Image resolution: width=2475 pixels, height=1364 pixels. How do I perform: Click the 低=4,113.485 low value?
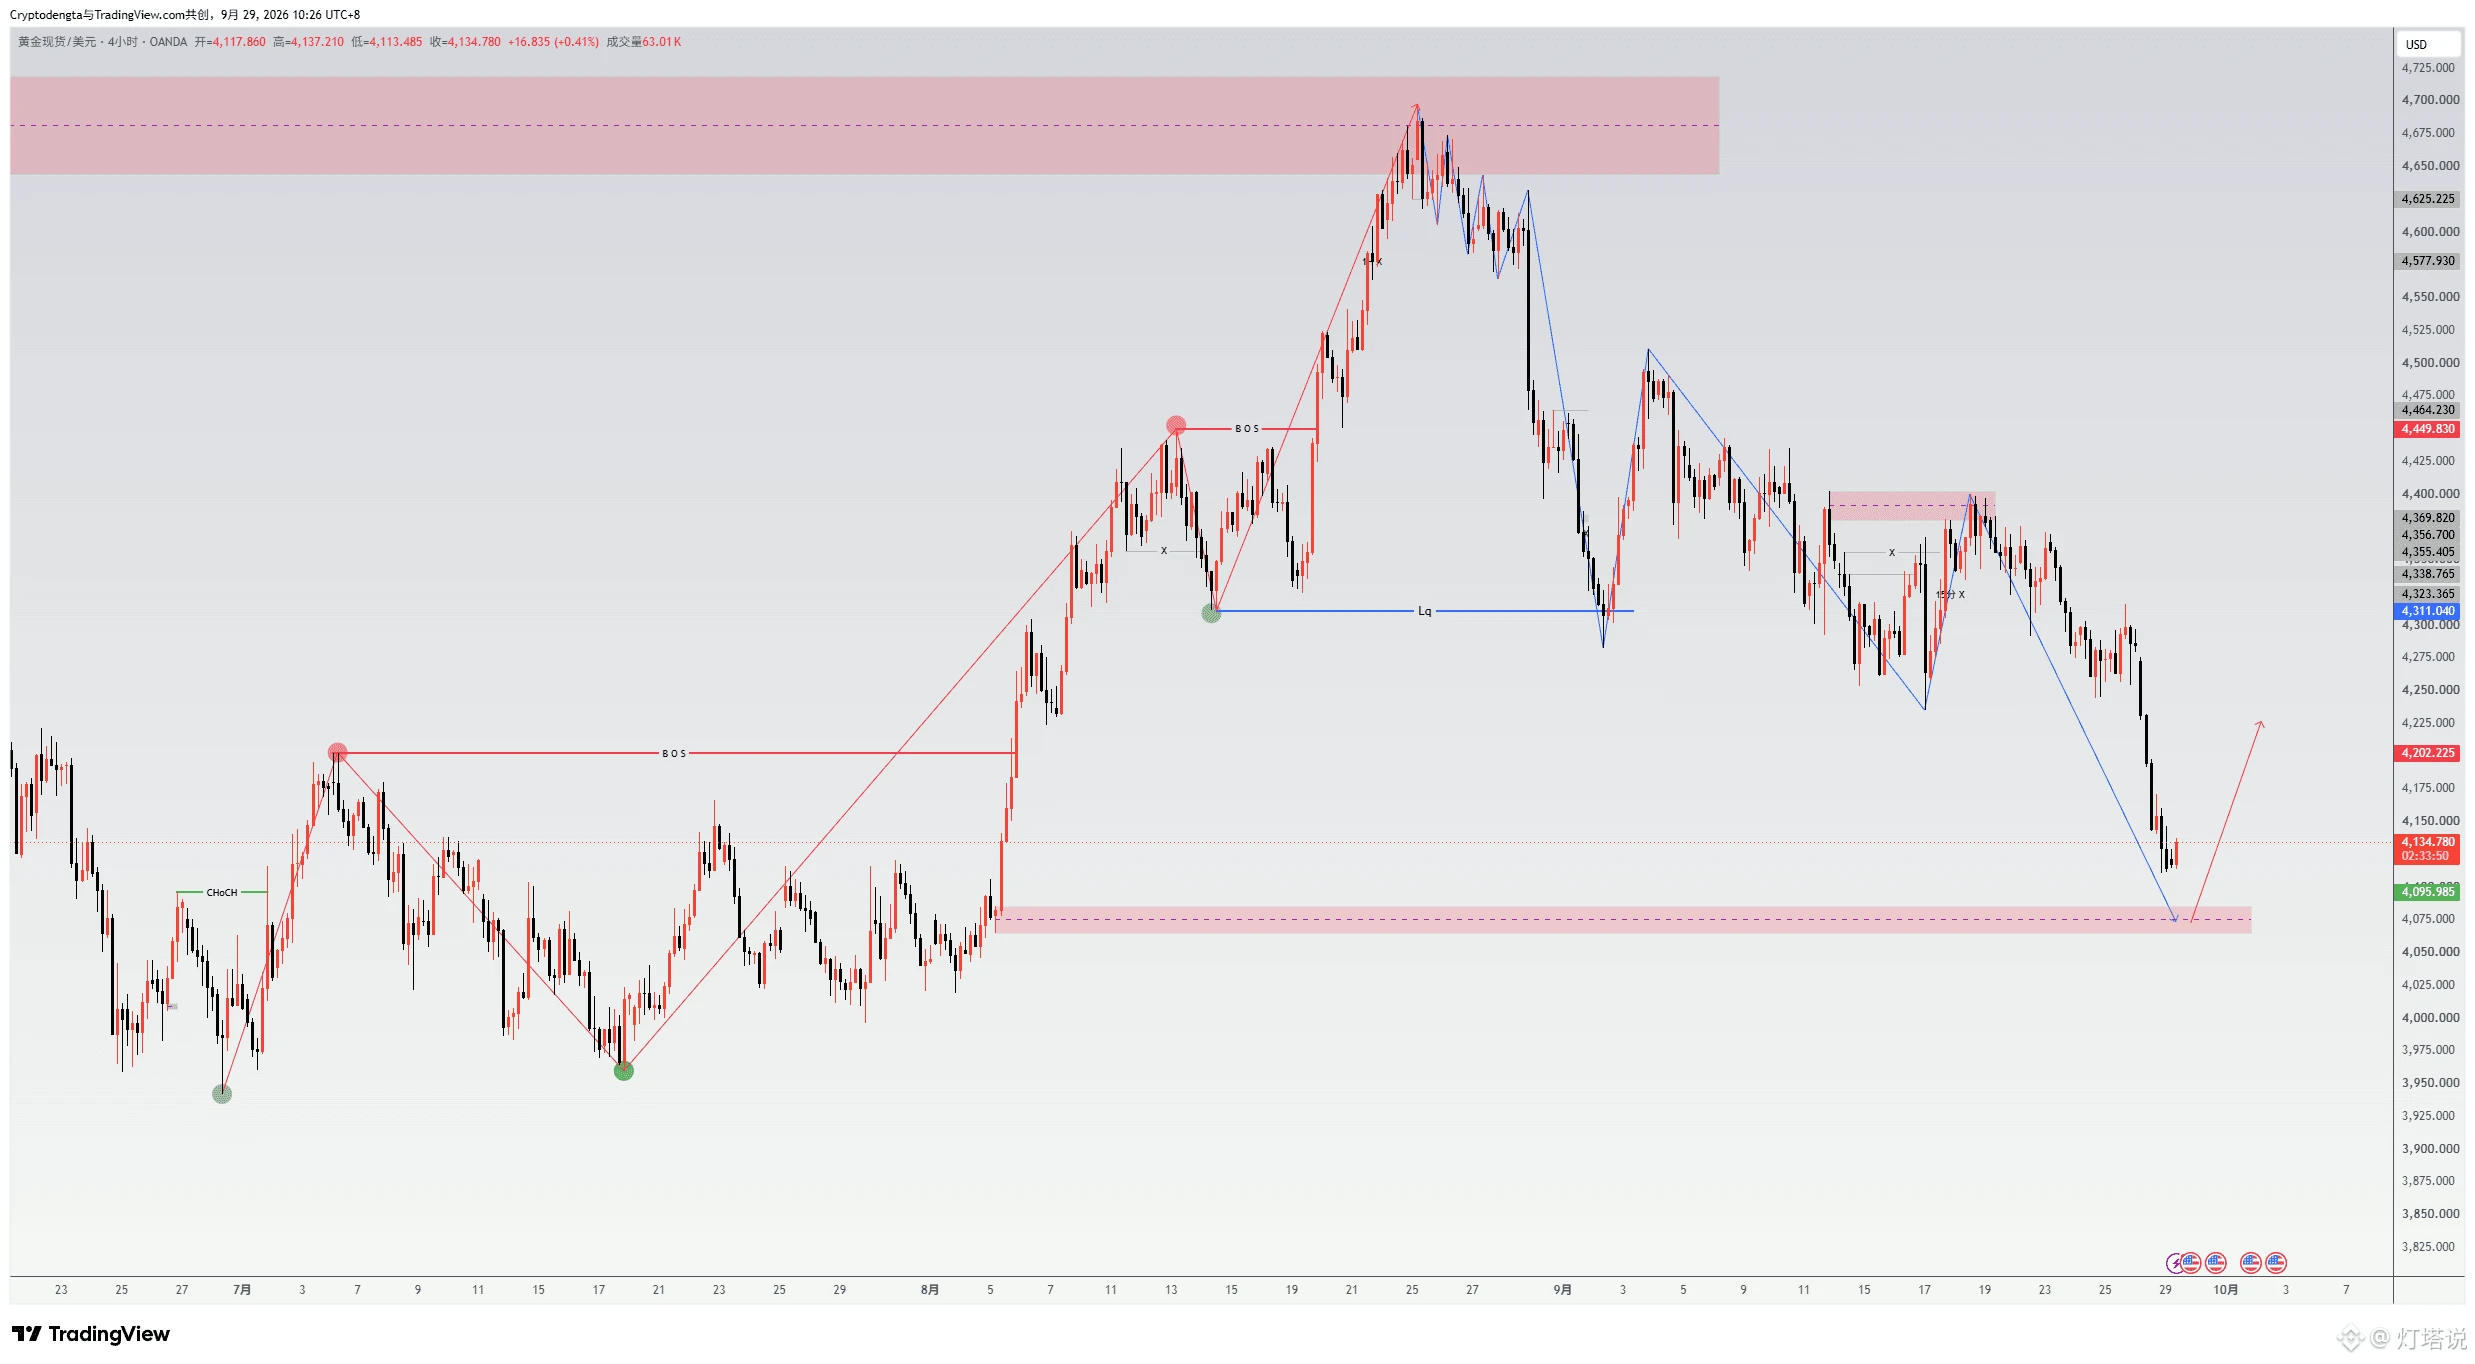pos(386,42)
